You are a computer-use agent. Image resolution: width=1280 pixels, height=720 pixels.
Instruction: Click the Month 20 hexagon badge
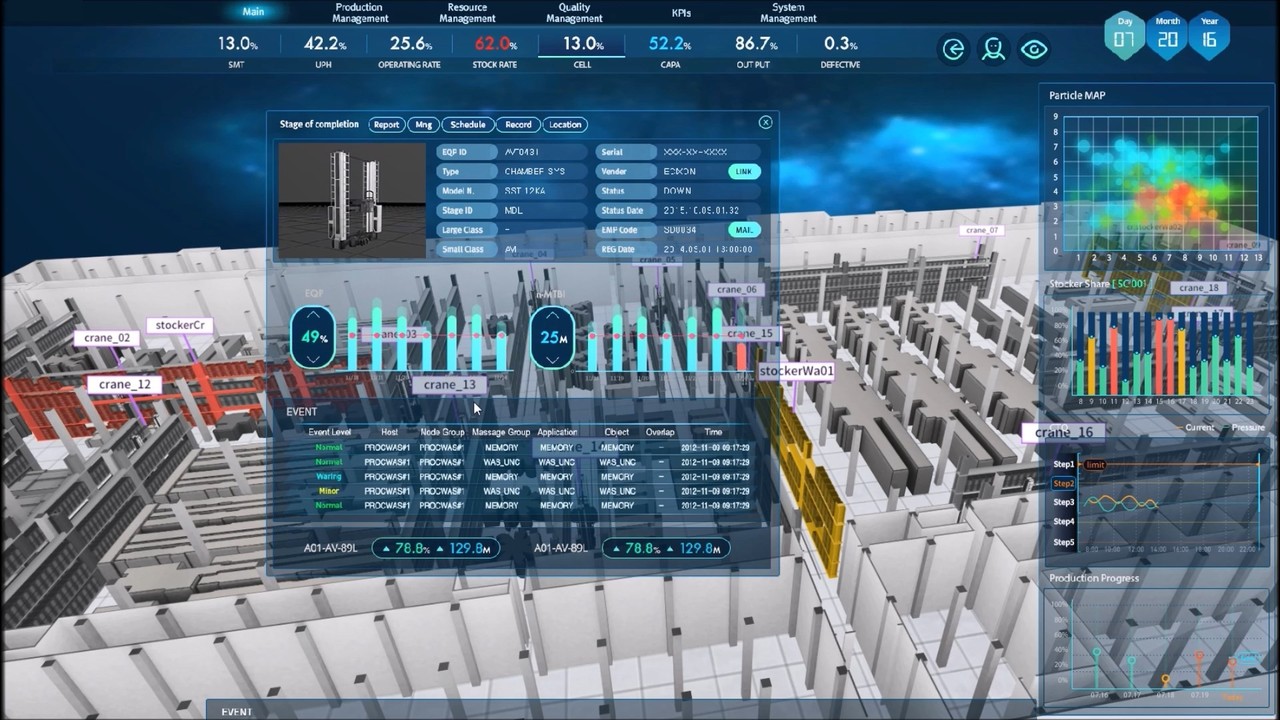(x=1167, y=36)
